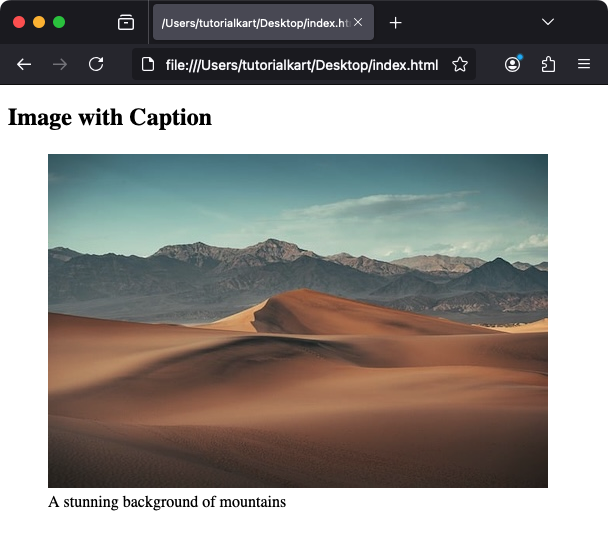The height and width of the screenshot is (541, 608).
Task: Click the forward navigation arrow
Action: 60,64
